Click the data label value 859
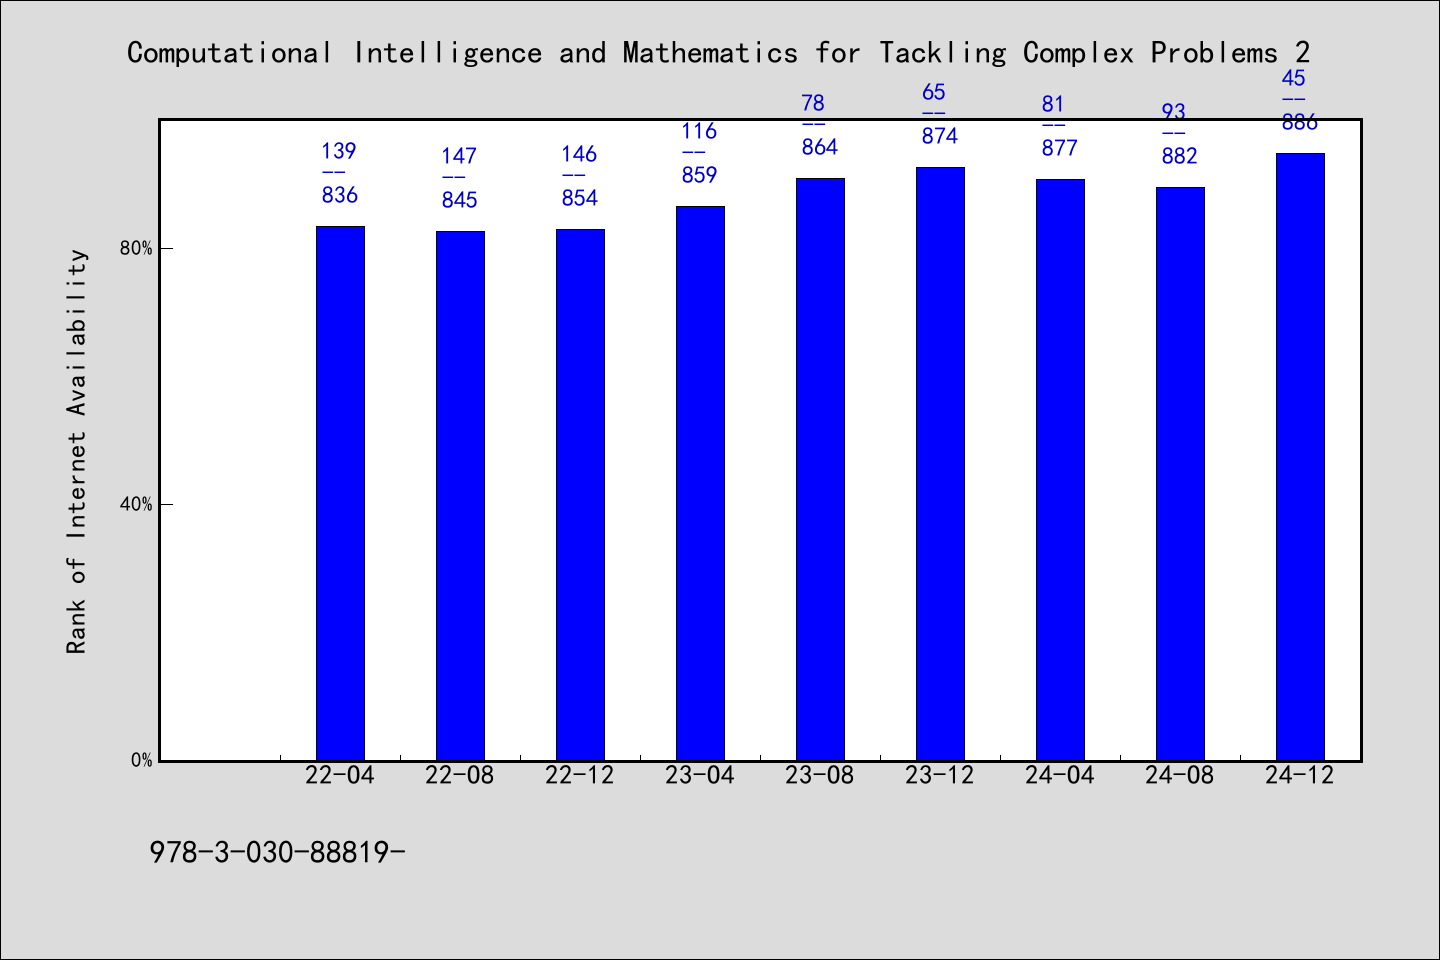This screenshot has width=1440, height=960. pos(700,175)
